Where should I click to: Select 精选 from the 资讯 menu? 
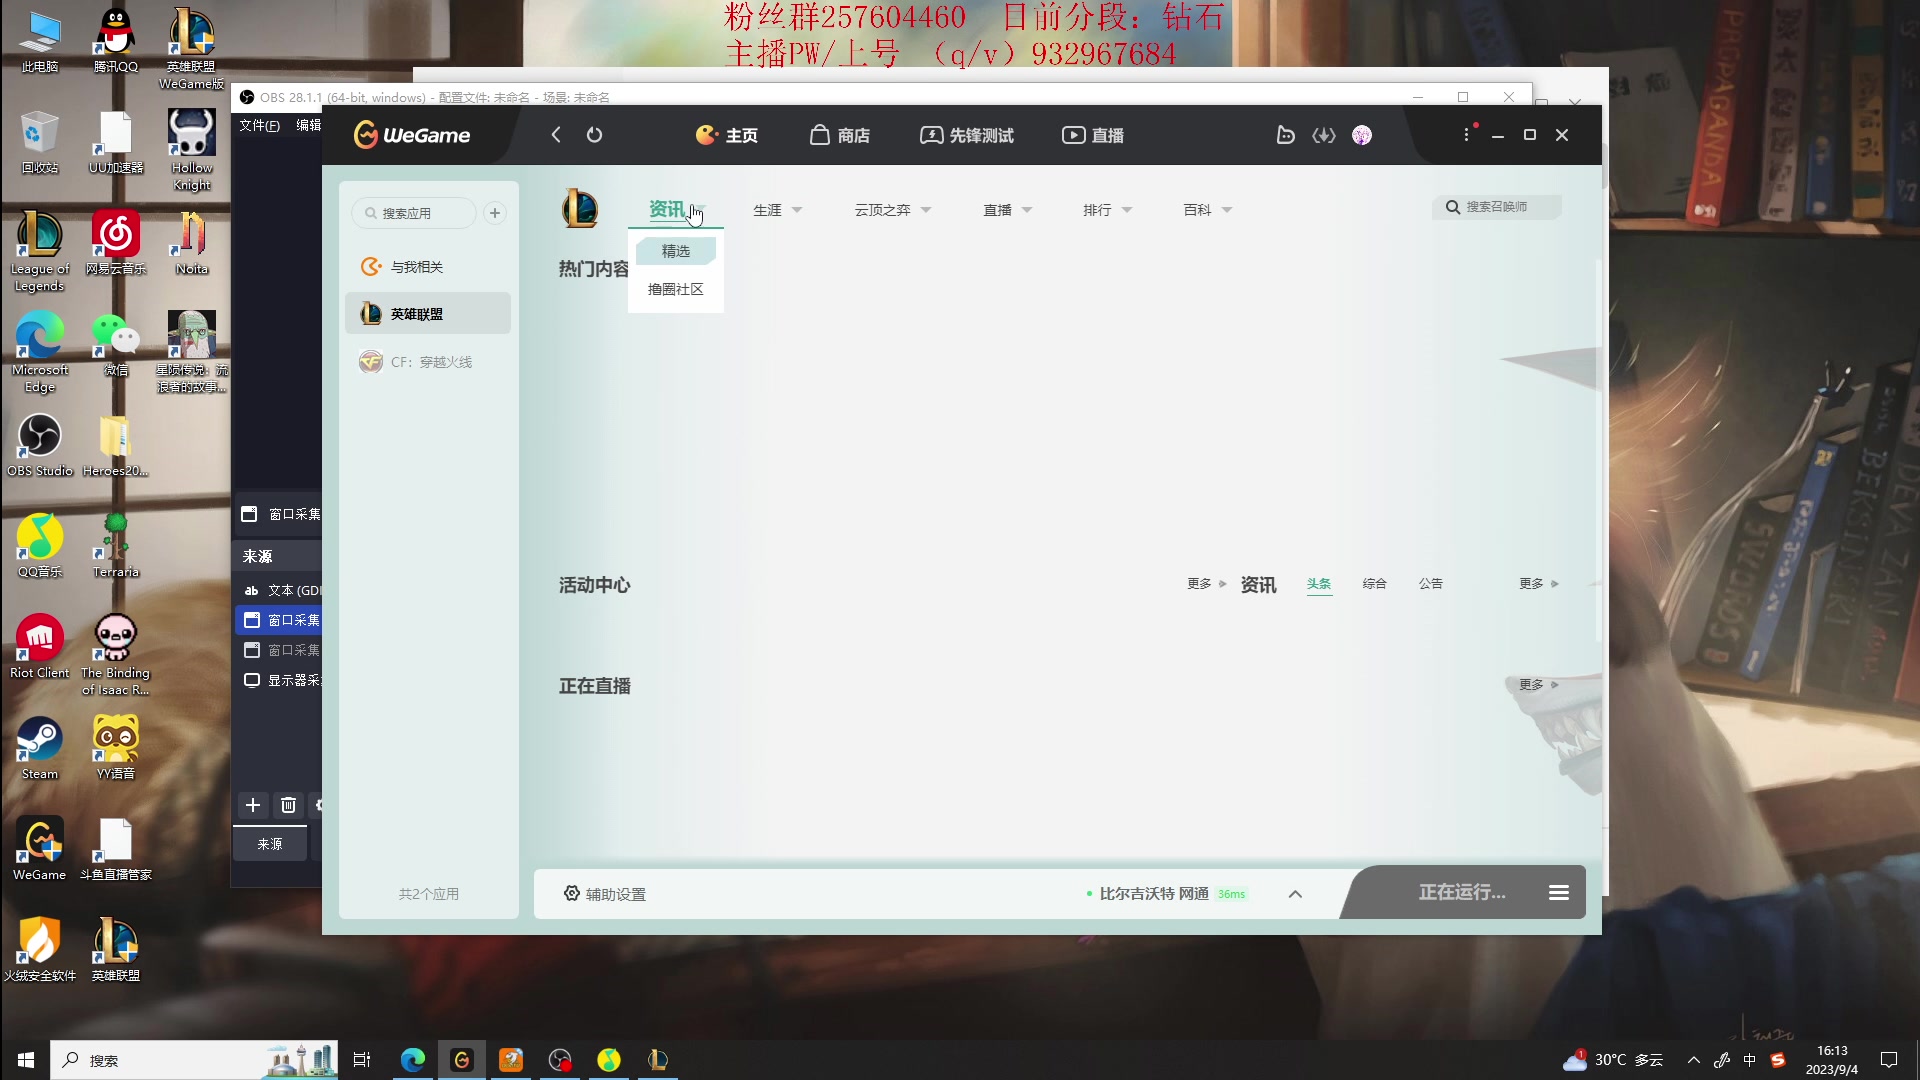675,251
